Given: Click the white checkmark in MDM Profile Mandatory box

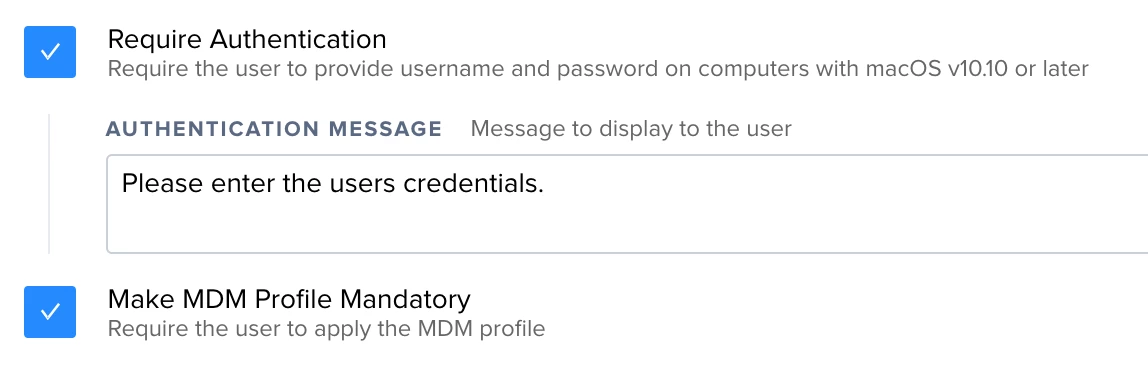Looking at the screenshot, I should (50, 312).
